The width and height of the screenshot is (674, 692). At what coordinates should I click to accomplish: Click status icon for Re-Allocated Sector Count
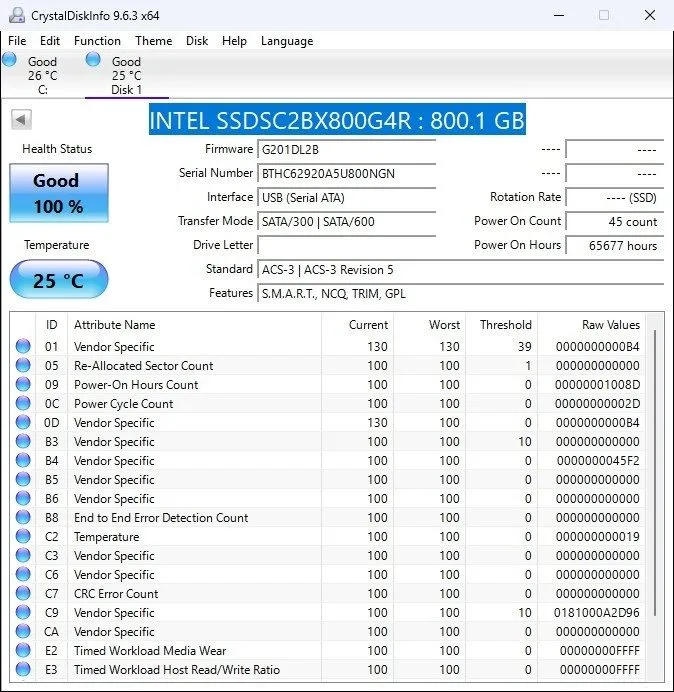23,365
